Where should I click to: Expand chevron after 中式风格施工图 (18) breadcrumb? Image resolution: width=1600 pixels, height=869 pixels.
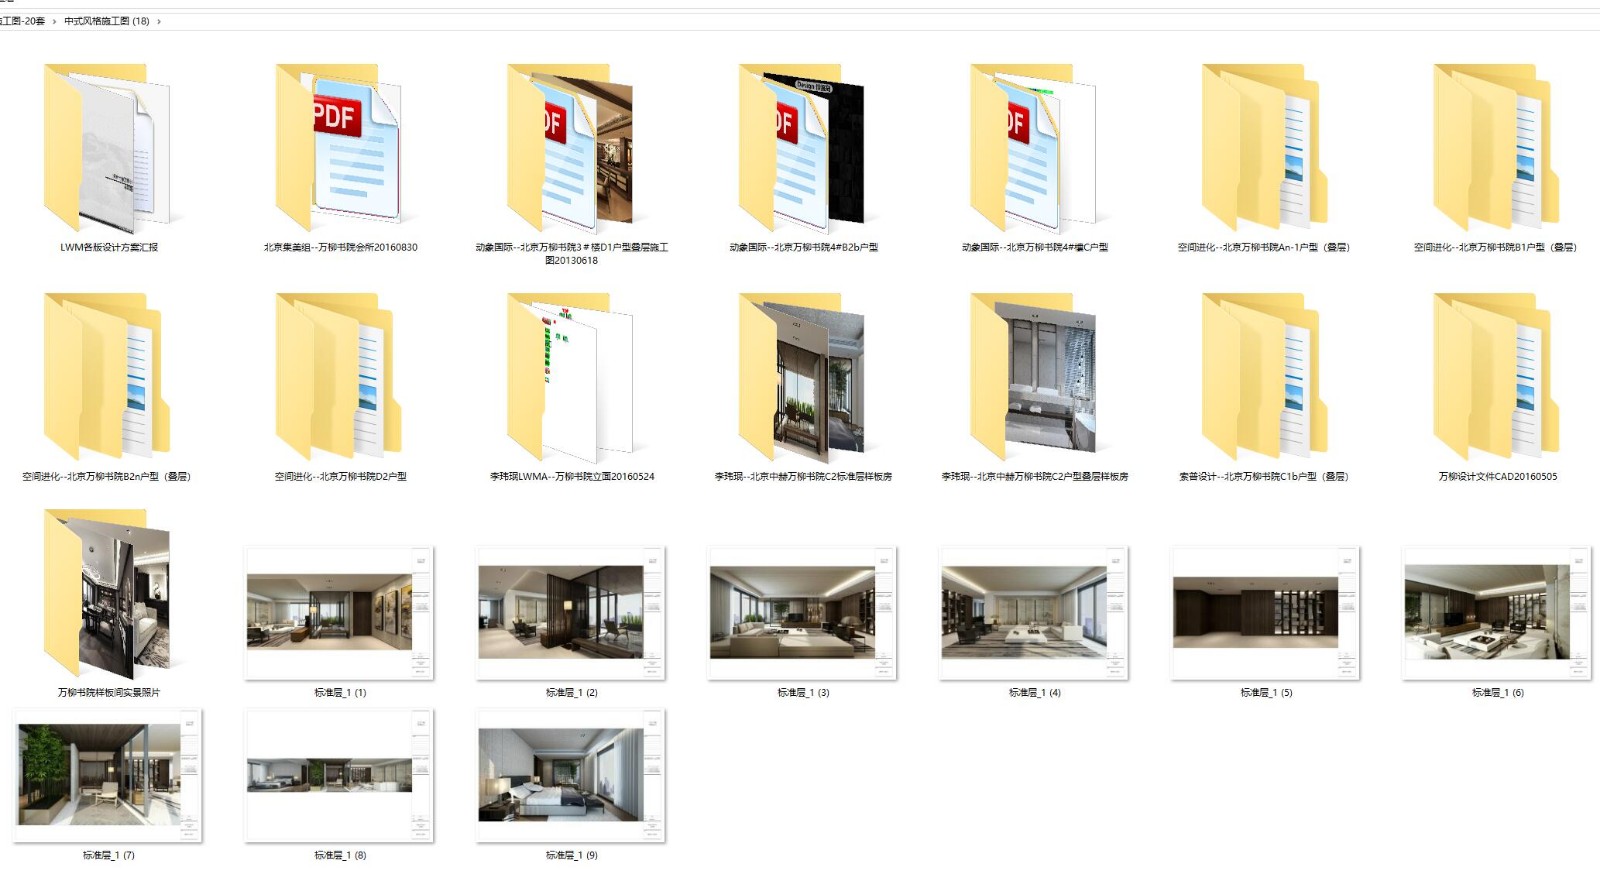tap(159, 21)
